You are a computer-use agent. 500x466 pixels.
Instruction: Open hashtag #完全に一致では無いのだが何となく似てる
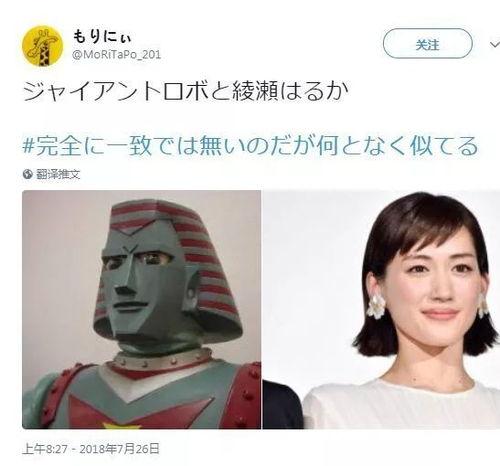[x=250, y=146]
